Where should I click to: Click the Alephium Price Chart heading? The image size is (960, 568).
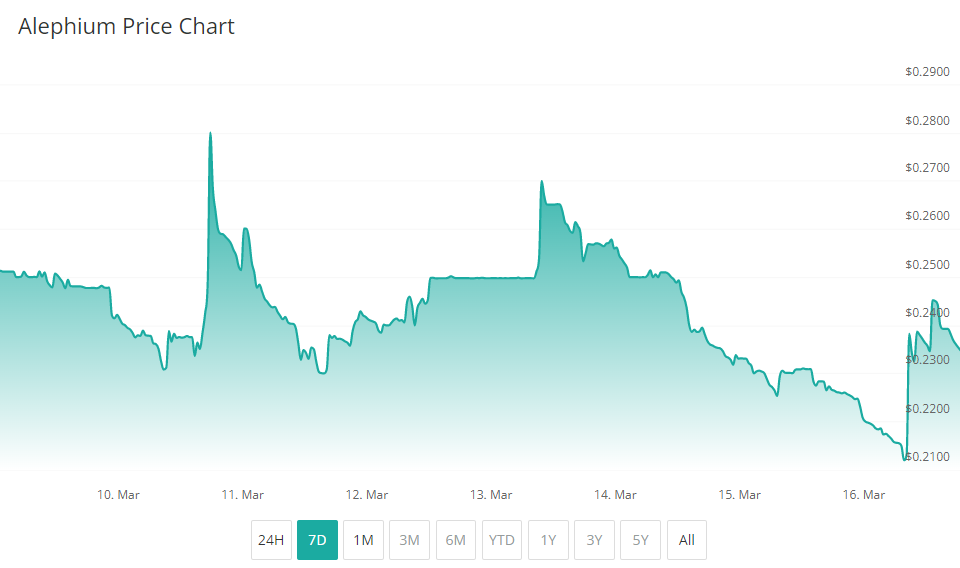(x=126, y=27)
